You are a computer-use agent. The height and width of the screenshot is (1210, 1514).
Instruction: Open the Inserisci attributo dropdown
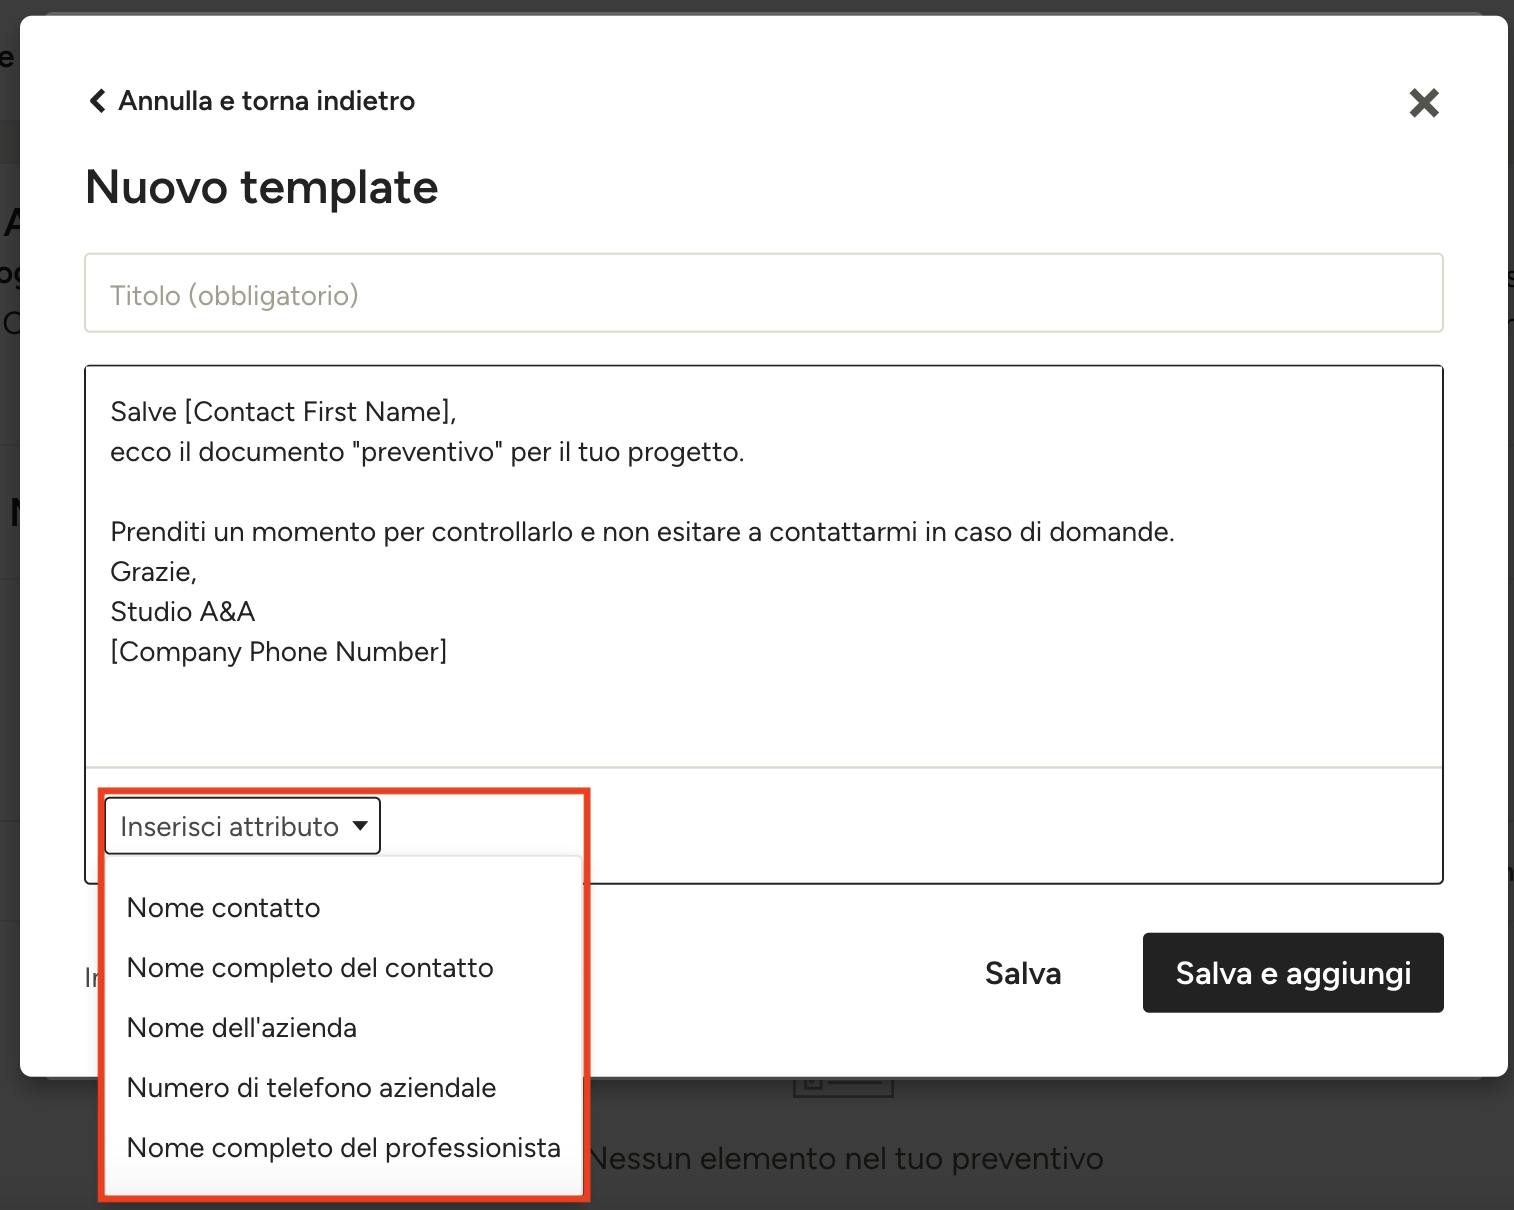[242, 826]
